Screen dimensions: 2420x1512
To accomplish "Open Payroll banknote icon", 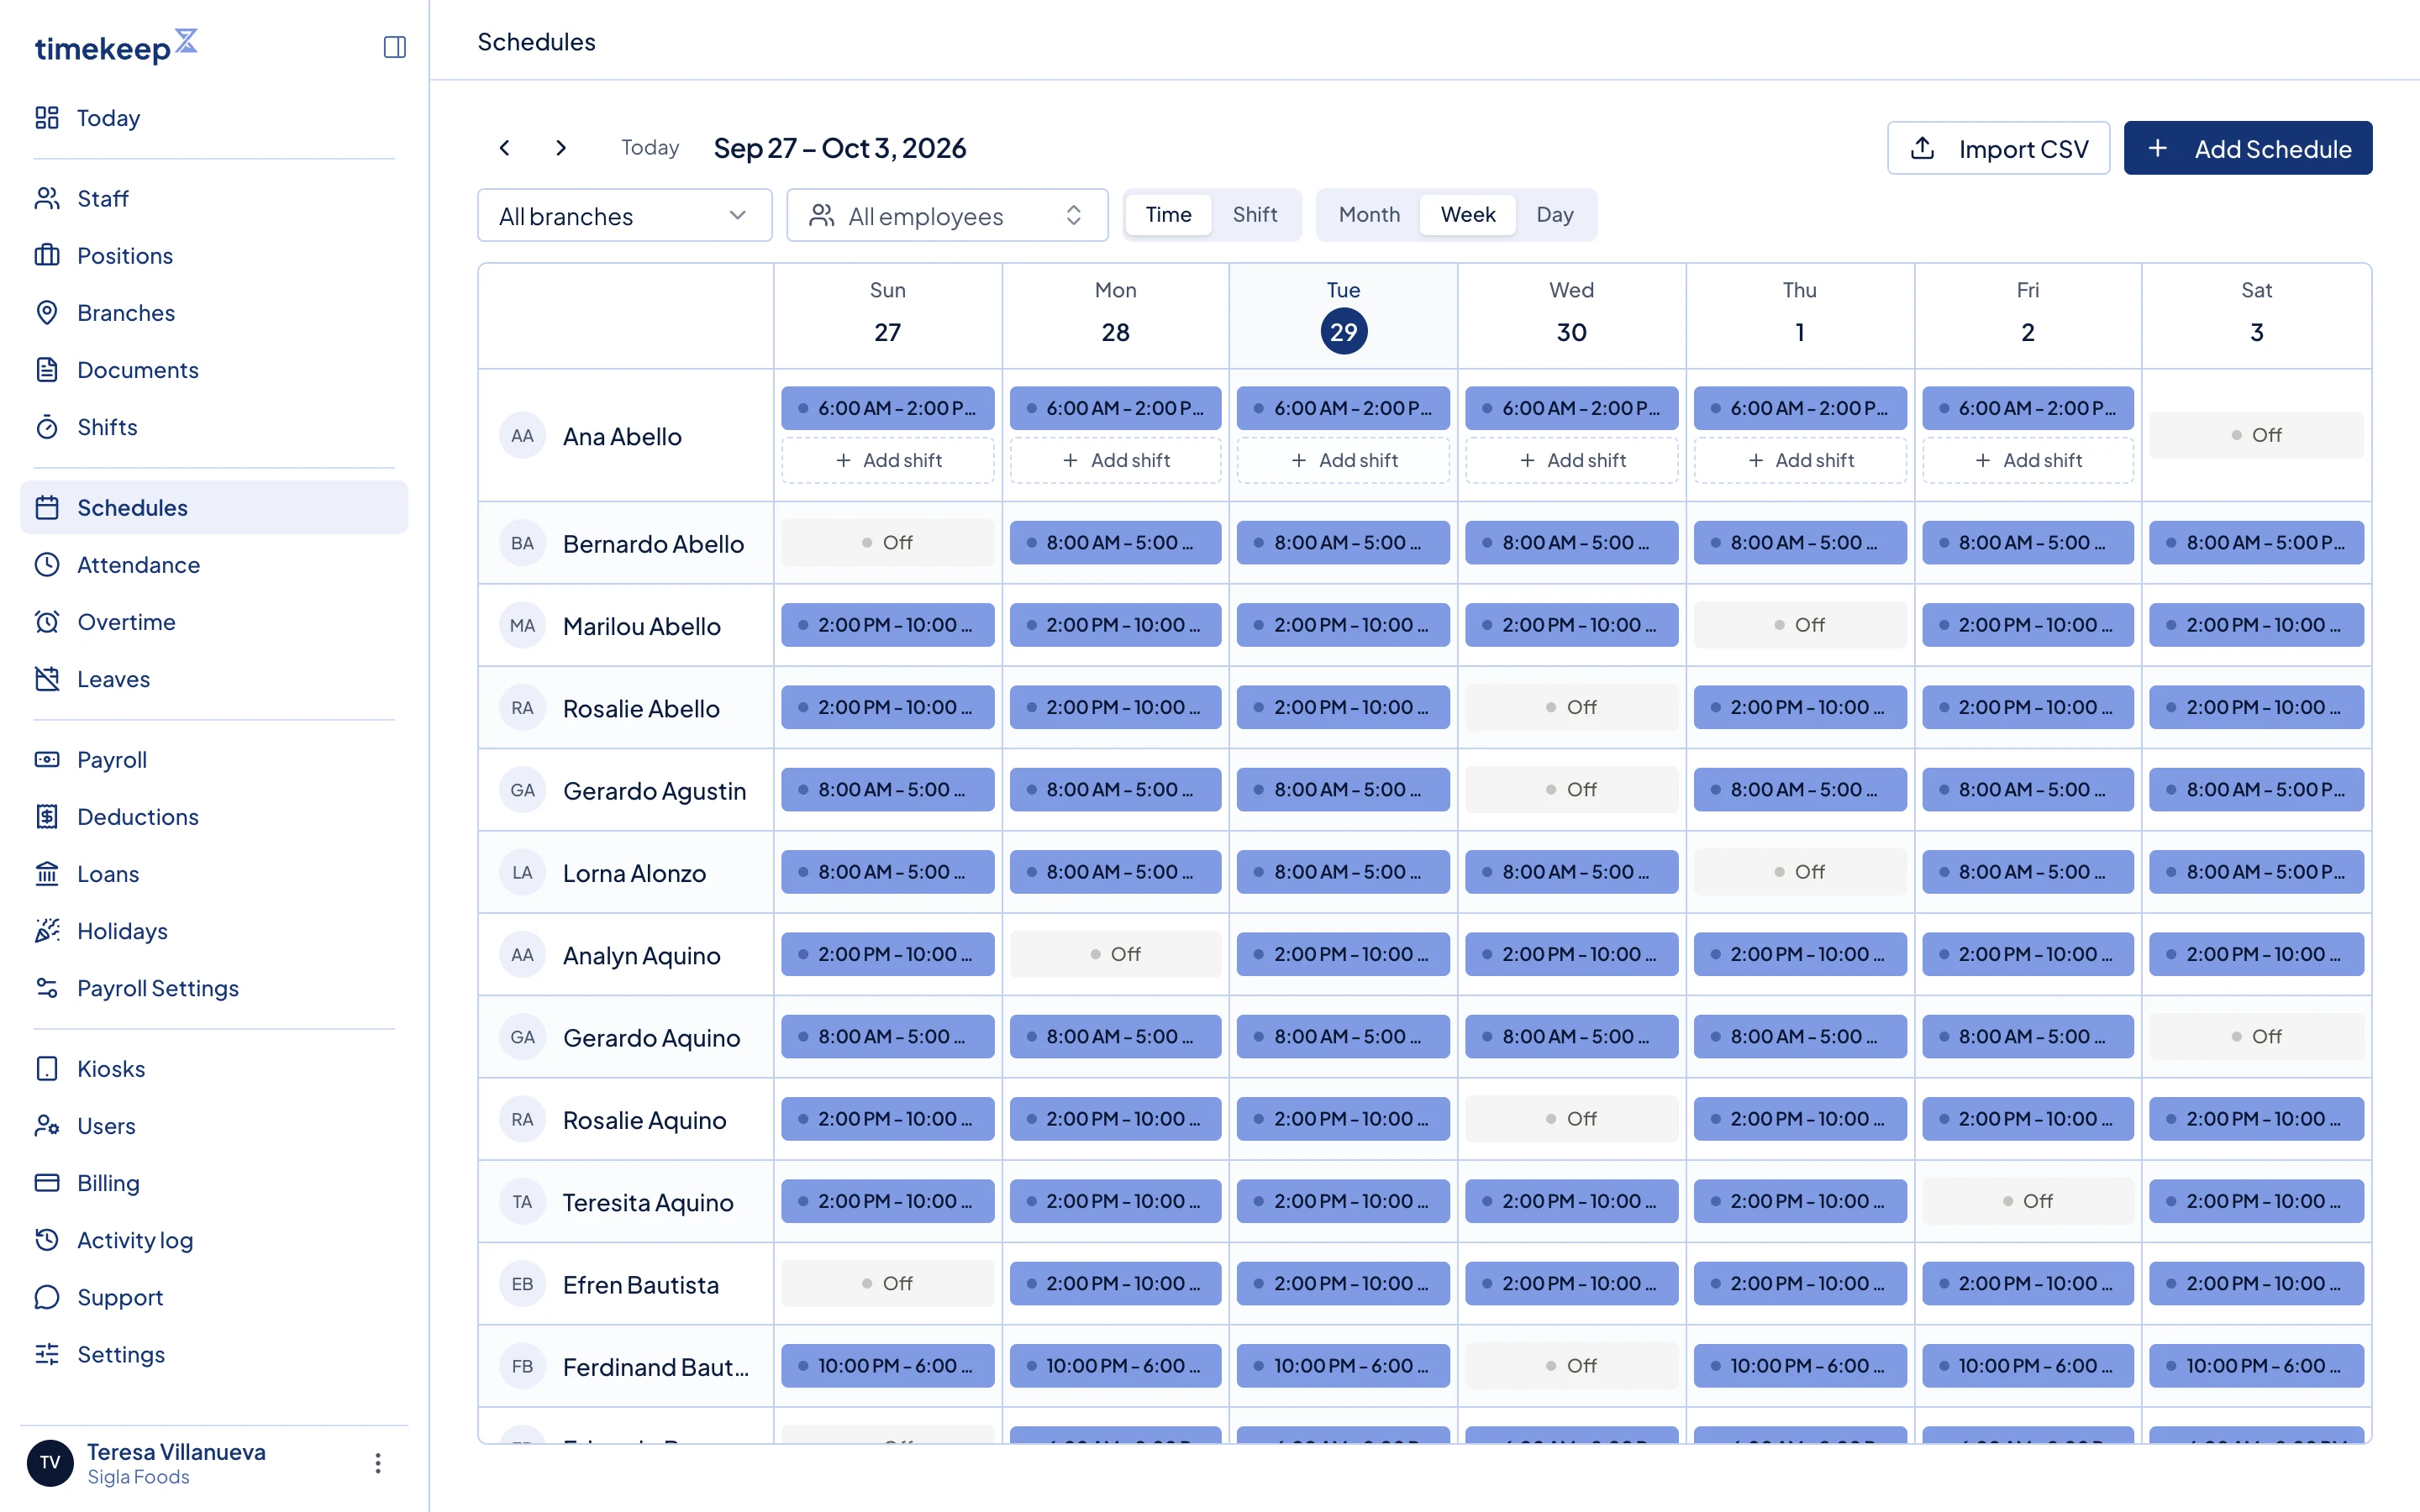I will click(47, 760).
